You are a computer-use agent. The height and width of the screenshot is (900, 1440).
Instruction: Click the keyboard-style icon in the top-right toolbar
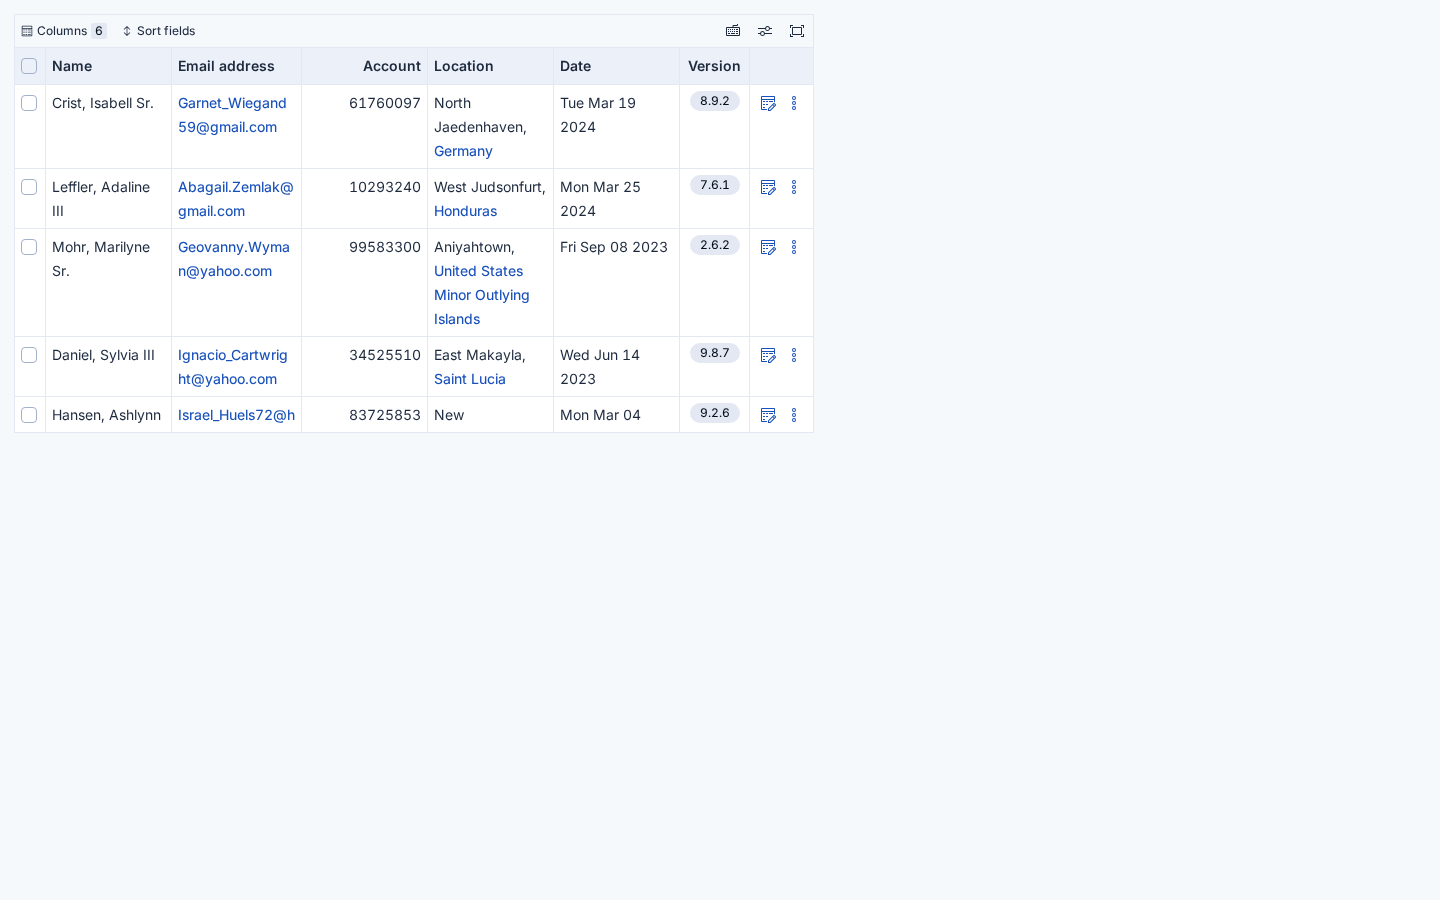(733, 31)
